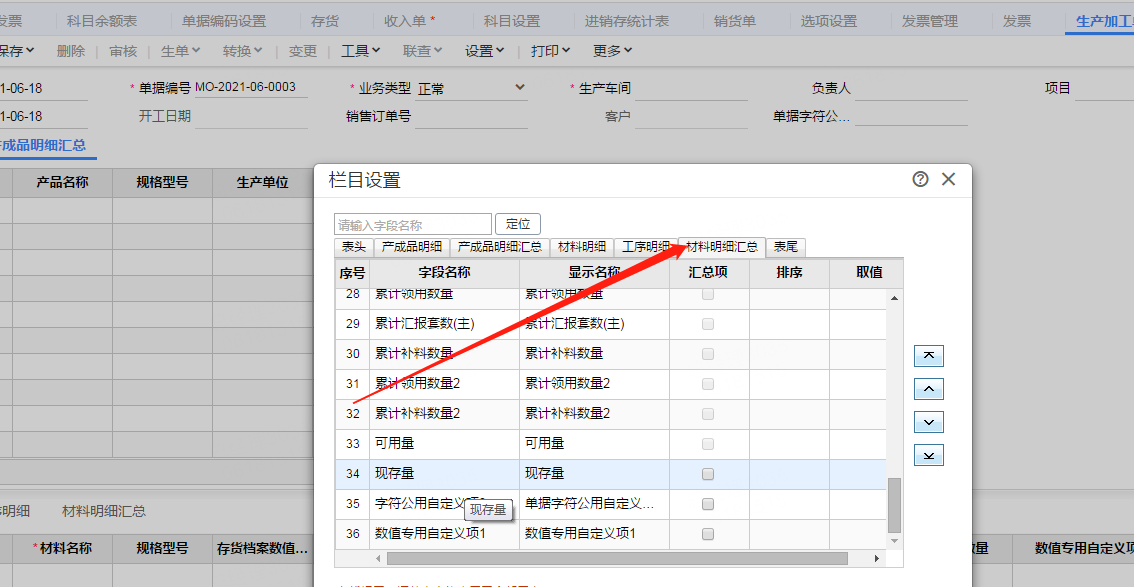Select display name 累计汇报套数(主) cell

pos(594,324)
